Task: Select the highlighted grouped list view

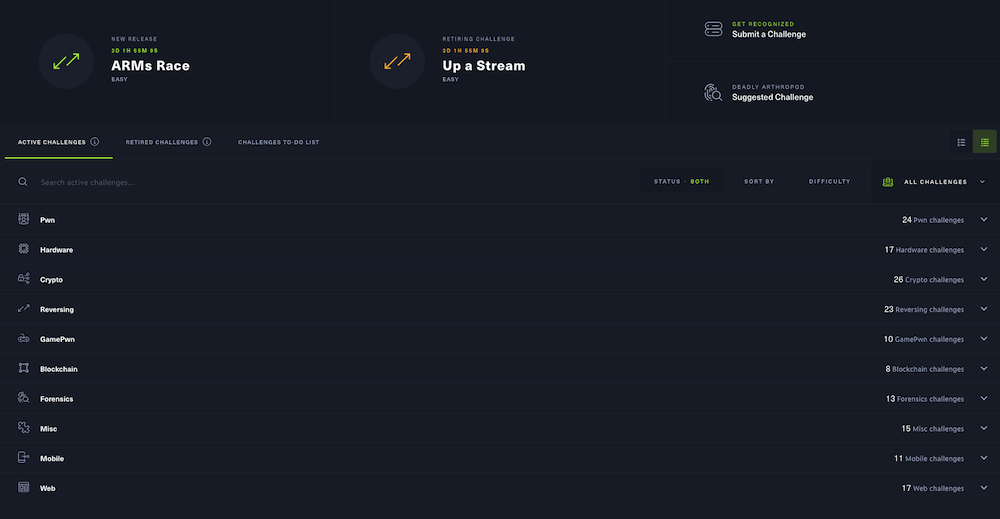Action: (x=985, y=142)
